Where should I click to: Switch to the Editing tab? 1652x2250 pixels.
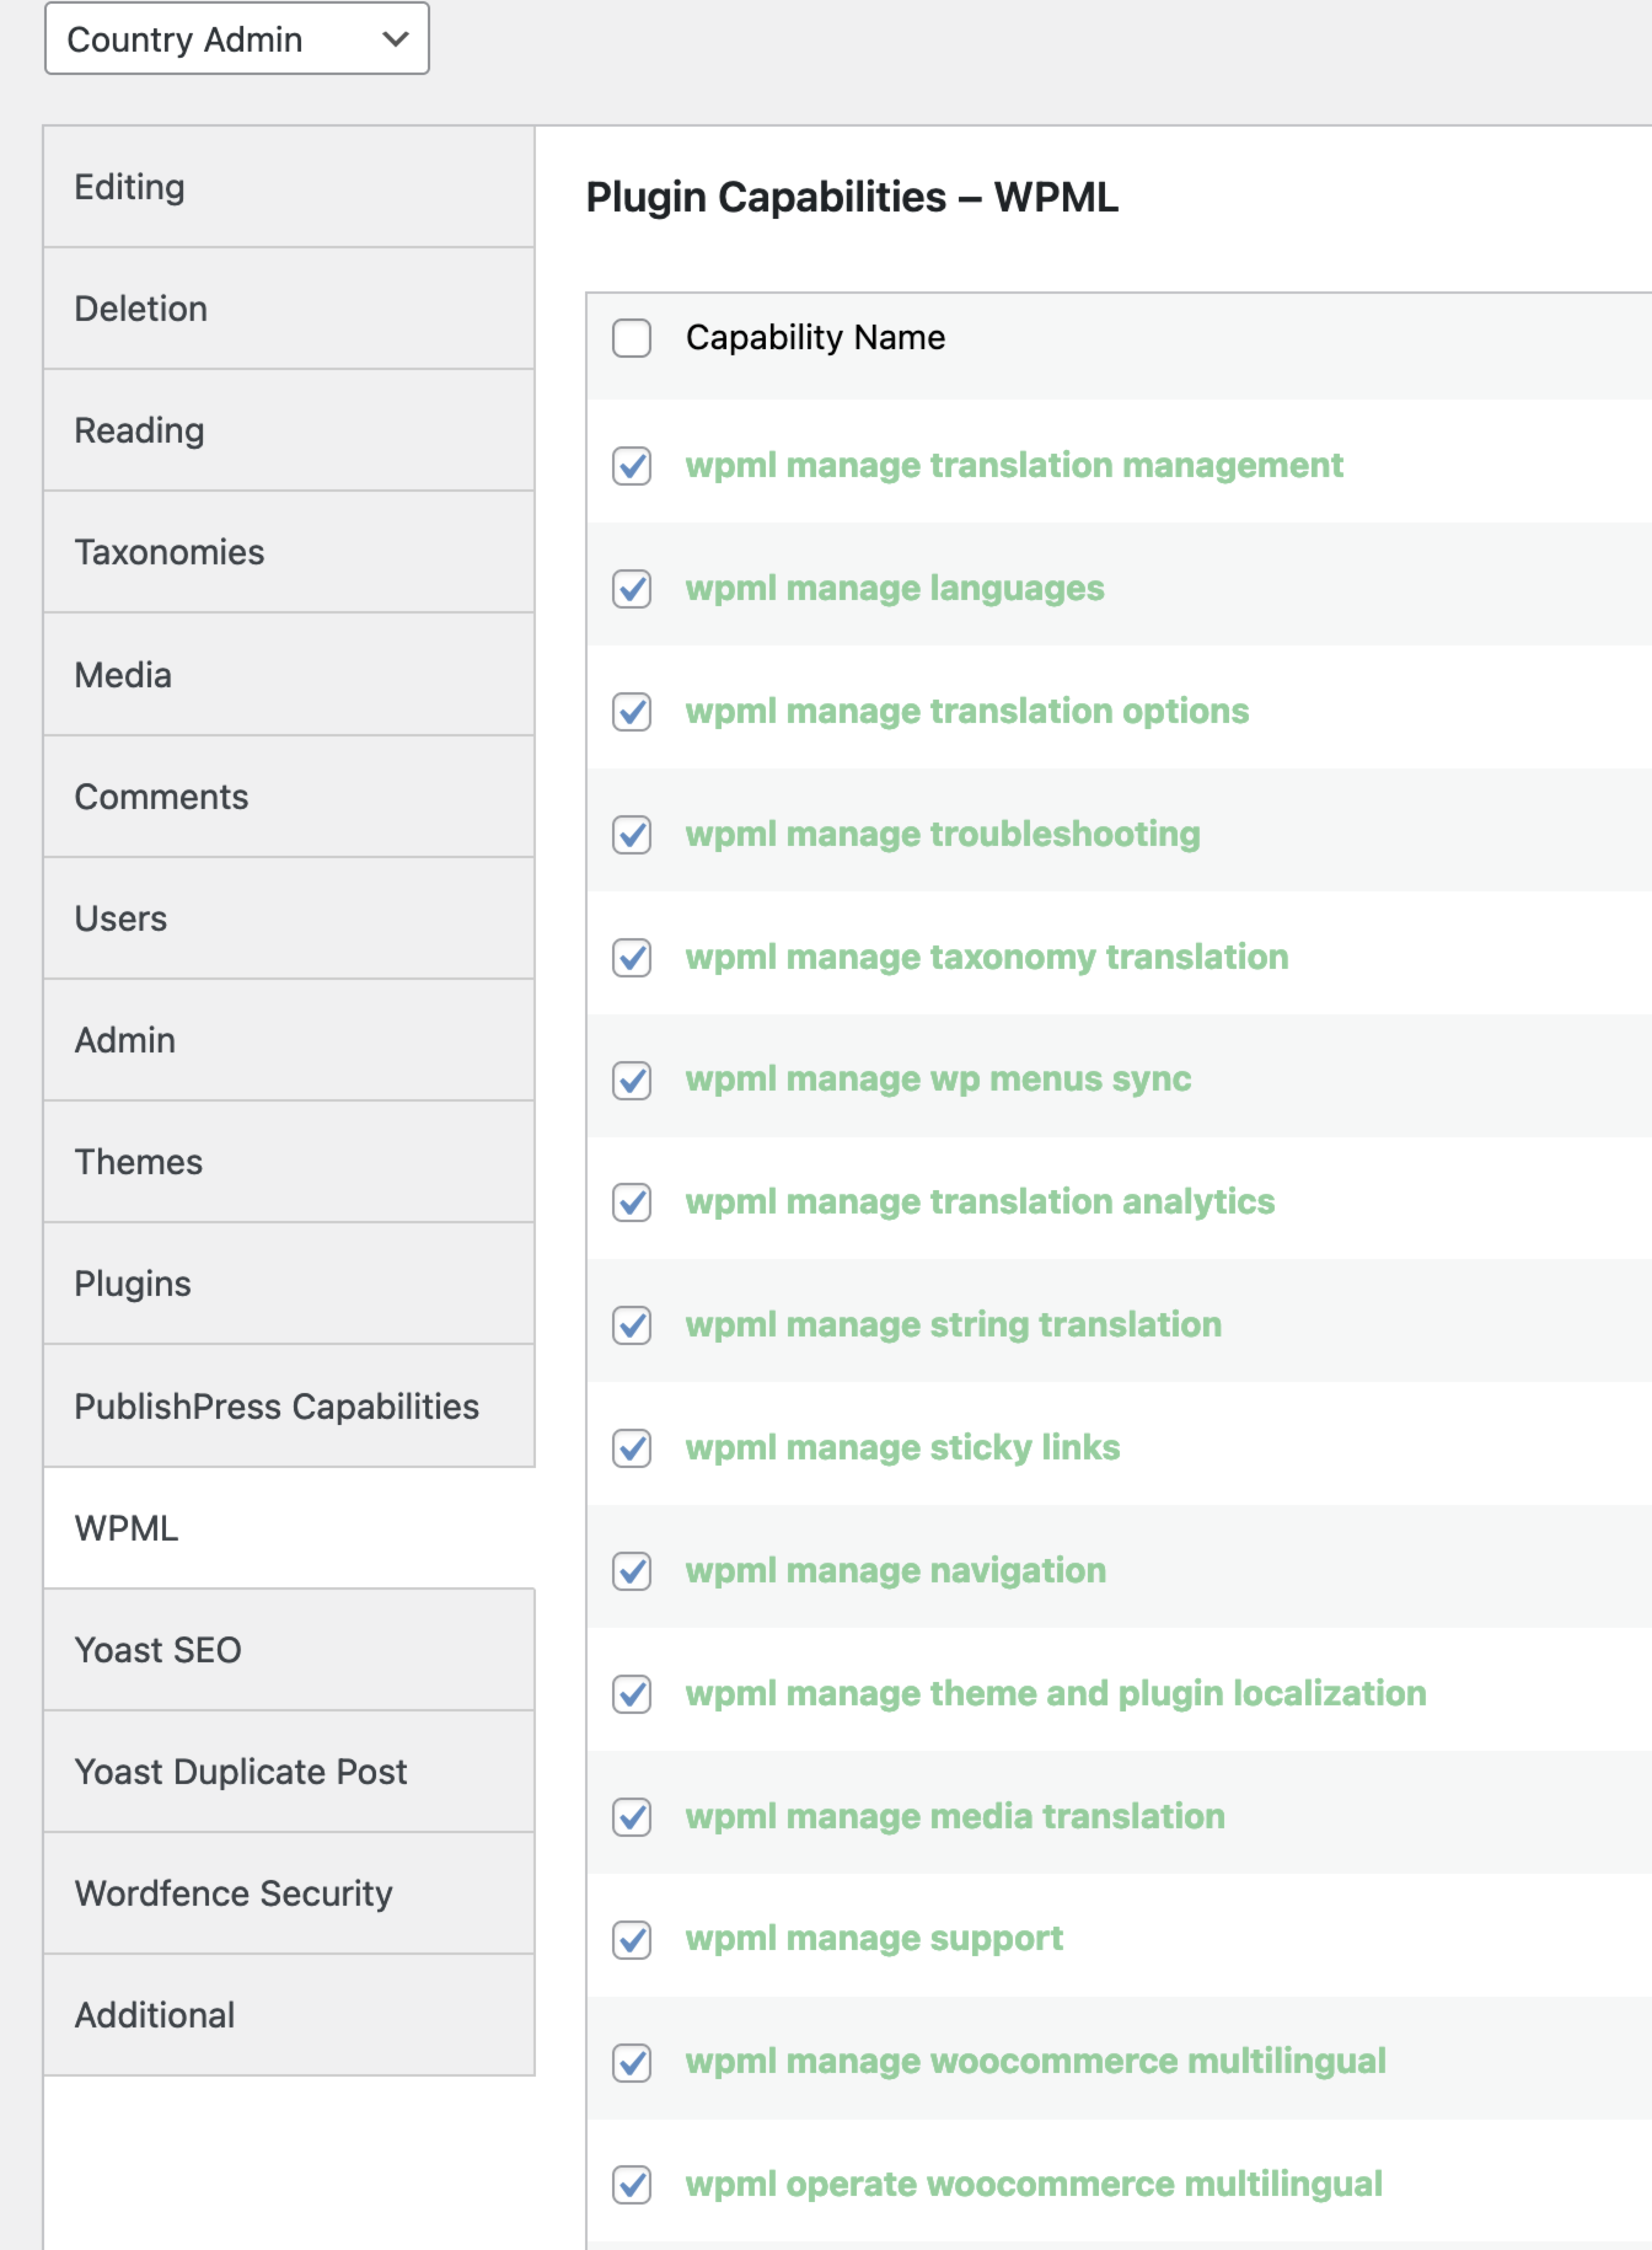(289, 187)
